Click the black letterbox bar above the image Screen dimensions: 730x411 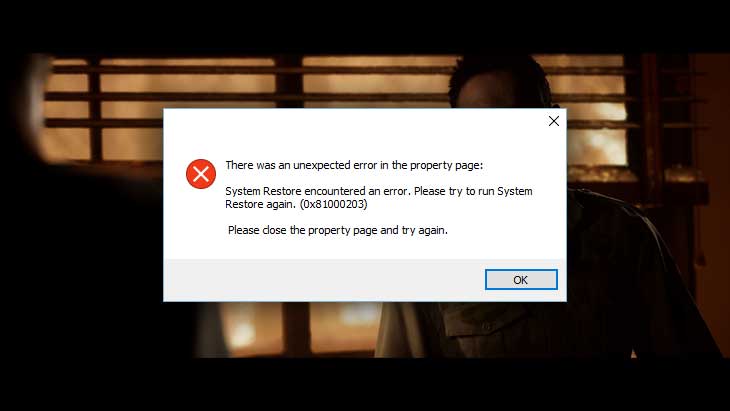point(365,26)
